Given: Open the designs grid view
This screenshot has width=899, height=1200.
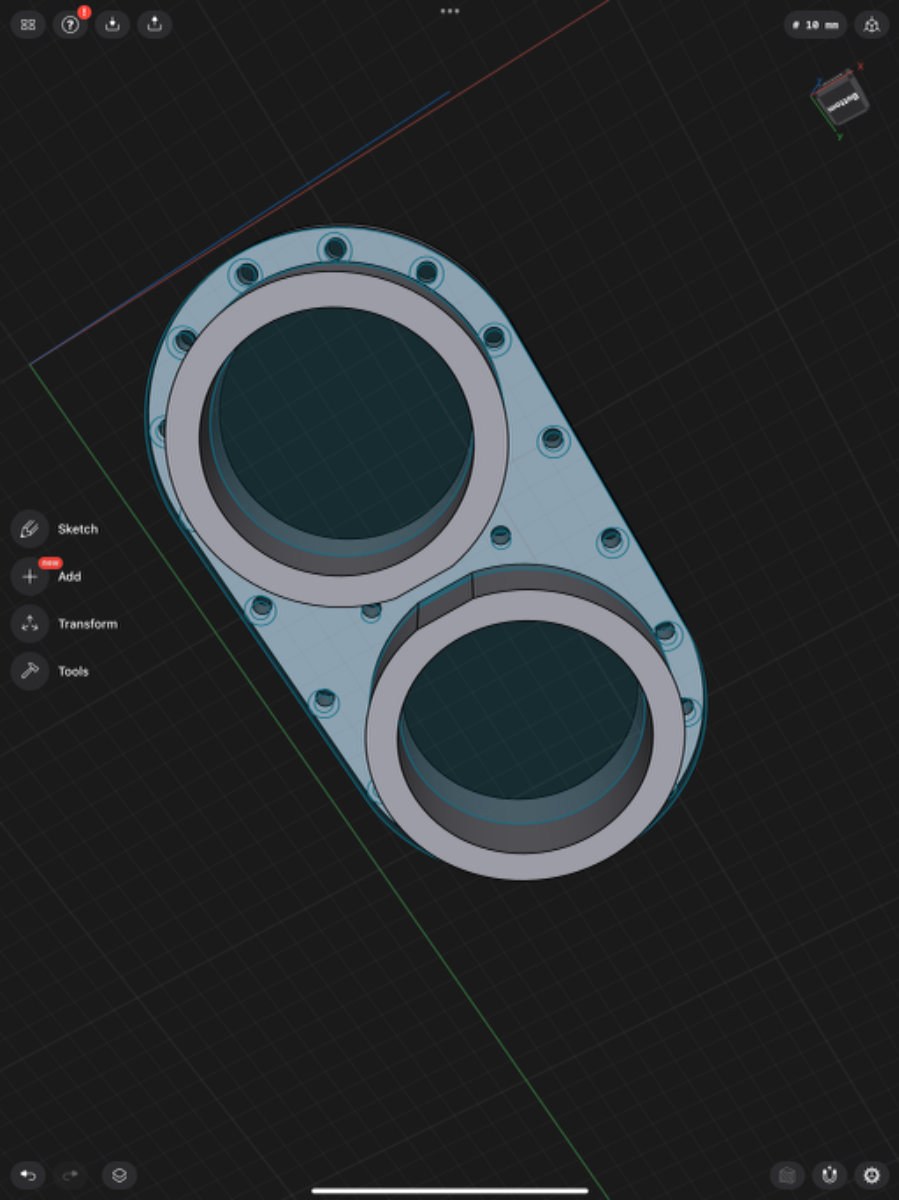Looking at the screenshot, I should click(28, 25).
